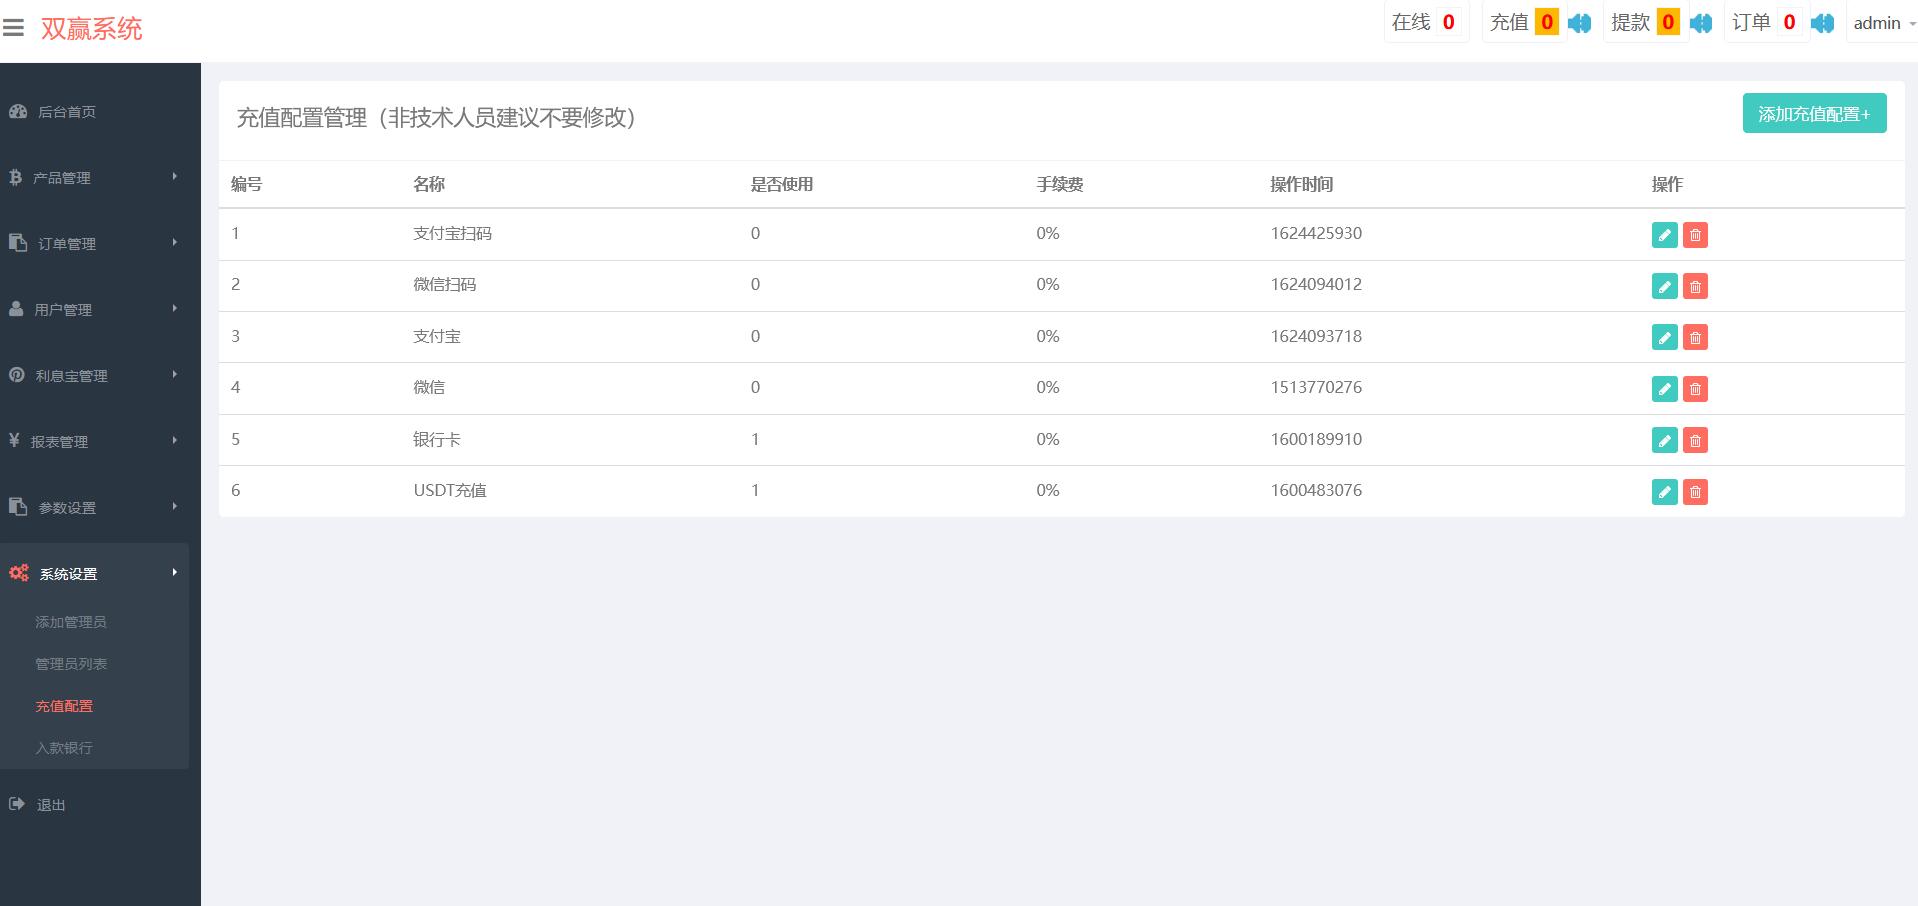The height and width of the screenshot is (906, 1918).
Task: Click the 提款 counter badge
Action: click(1668, 22)
